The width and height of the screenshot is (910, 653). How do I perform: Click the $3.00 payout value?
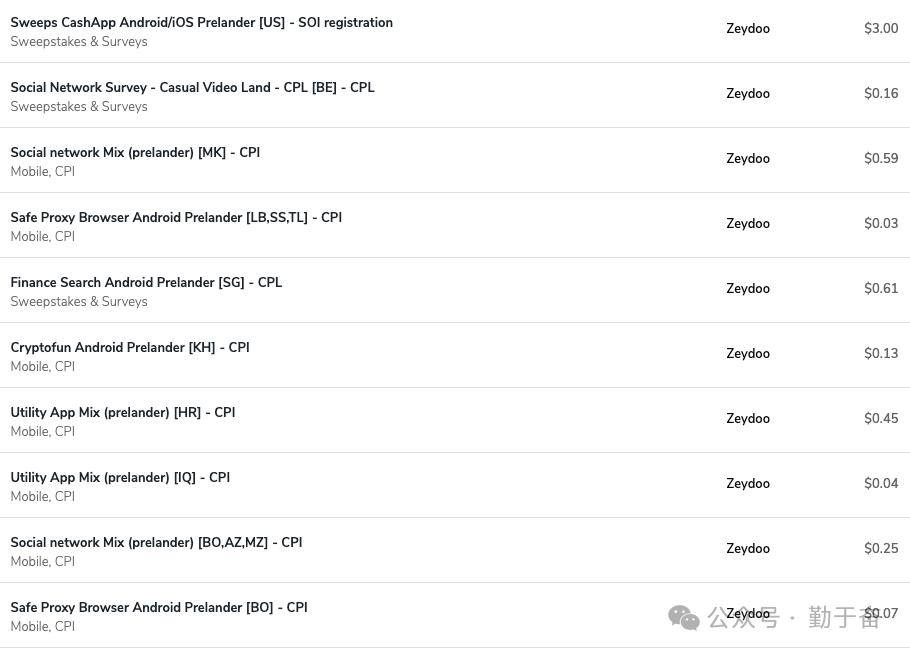881,28
